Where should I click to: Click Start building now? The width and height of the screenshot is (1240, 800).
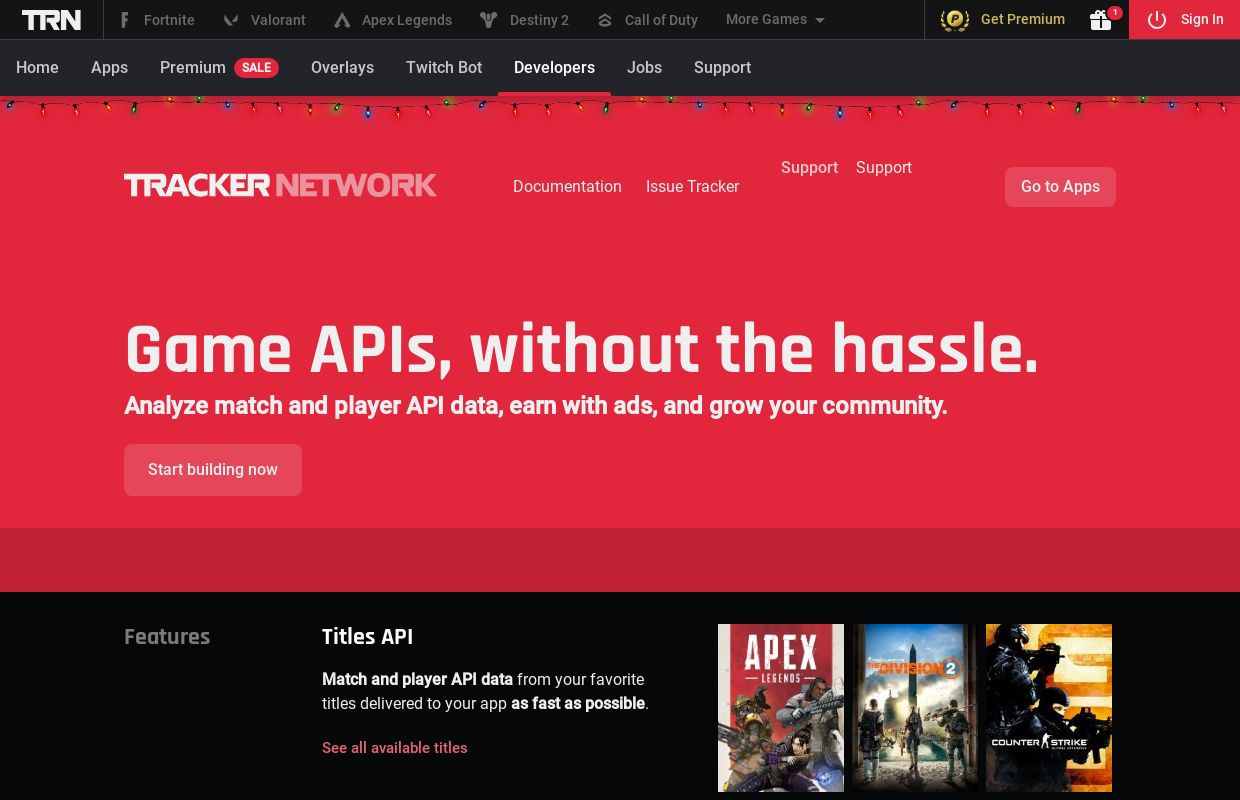(213, 470)
